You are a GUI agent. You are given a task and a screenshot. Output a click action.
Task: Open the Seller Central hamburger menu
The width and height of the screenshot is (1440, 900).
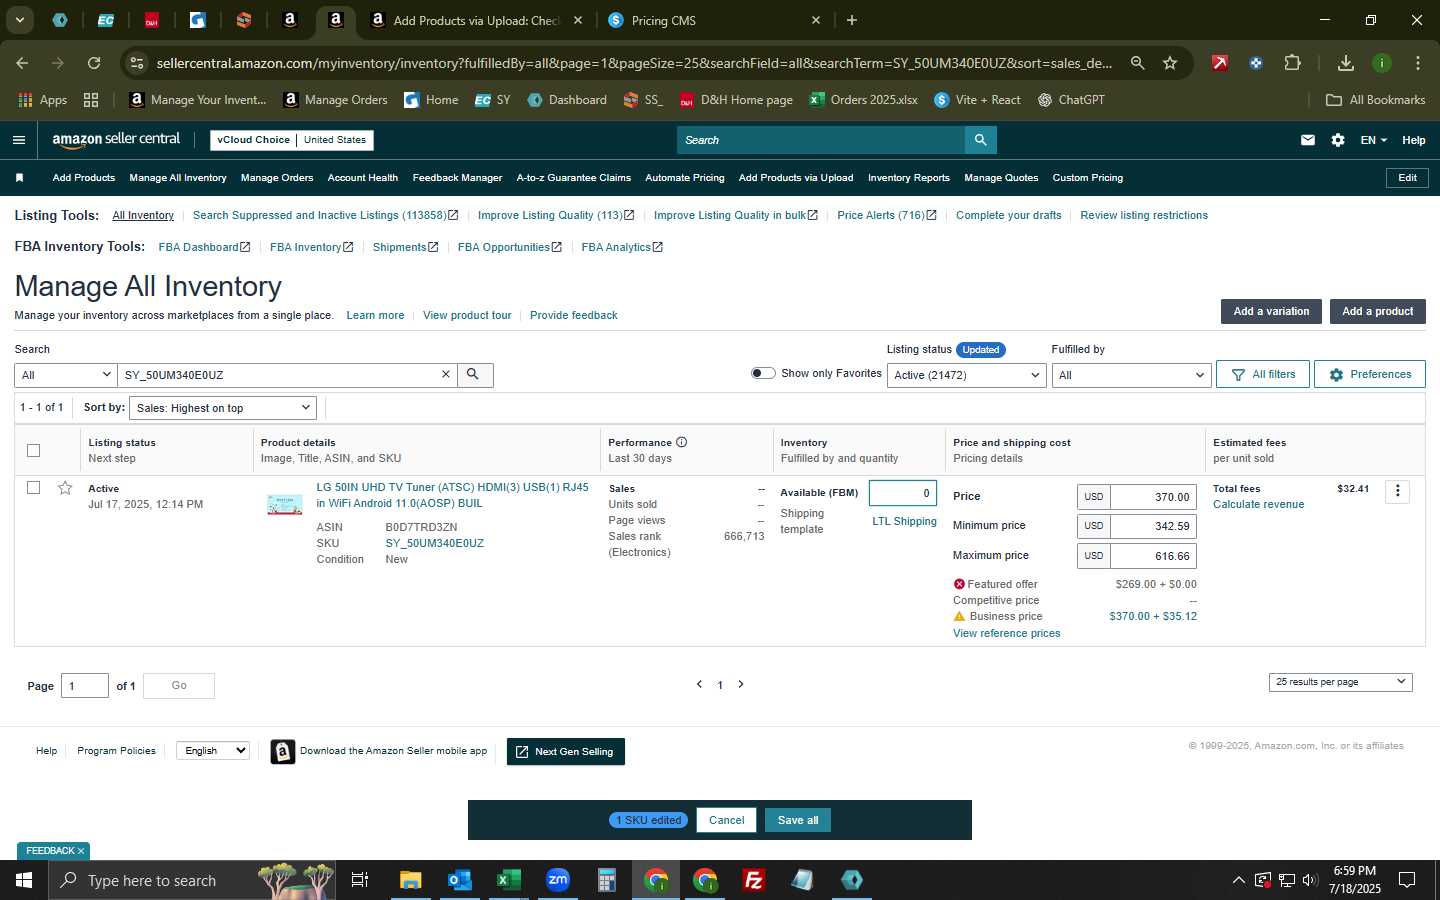click(x=19, y=140)
